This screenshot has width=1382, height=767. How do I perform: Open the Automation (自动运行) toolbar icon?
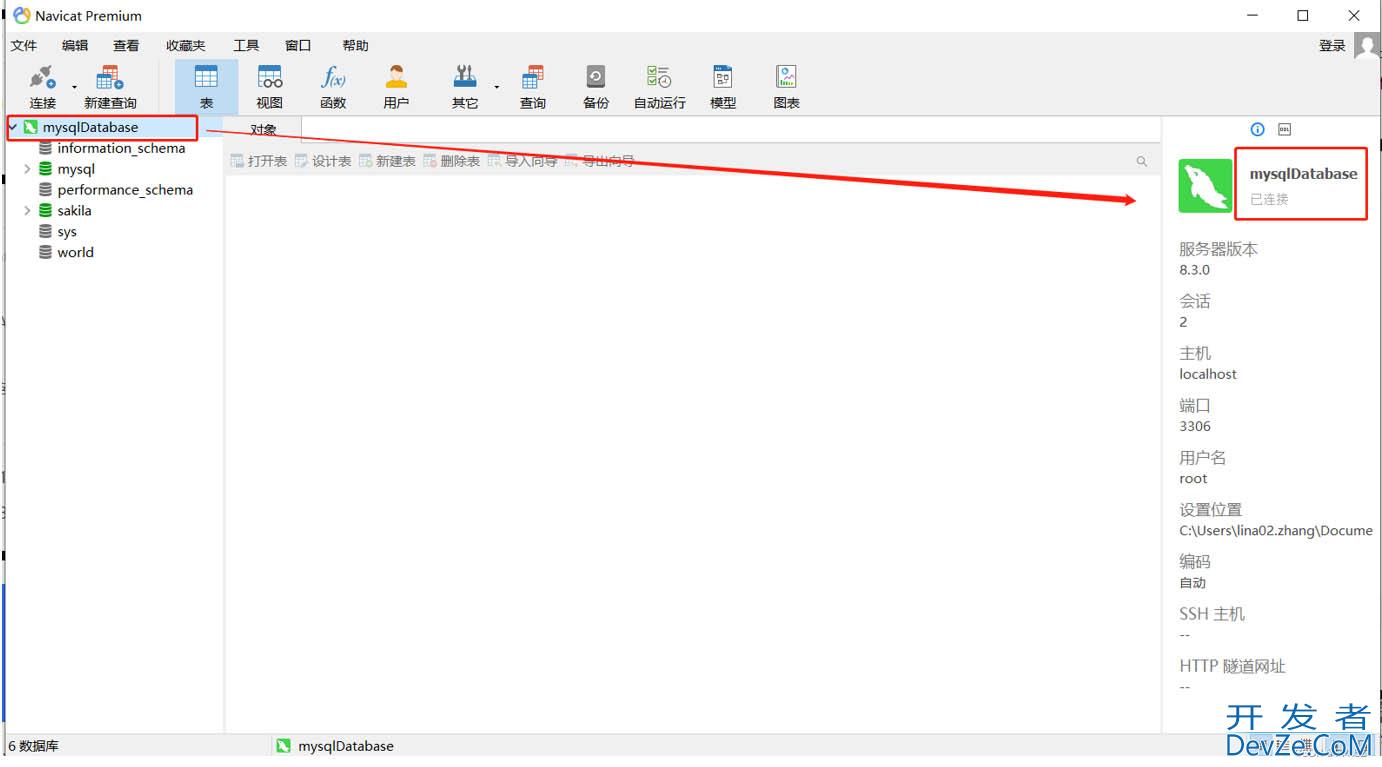(659, 78)
